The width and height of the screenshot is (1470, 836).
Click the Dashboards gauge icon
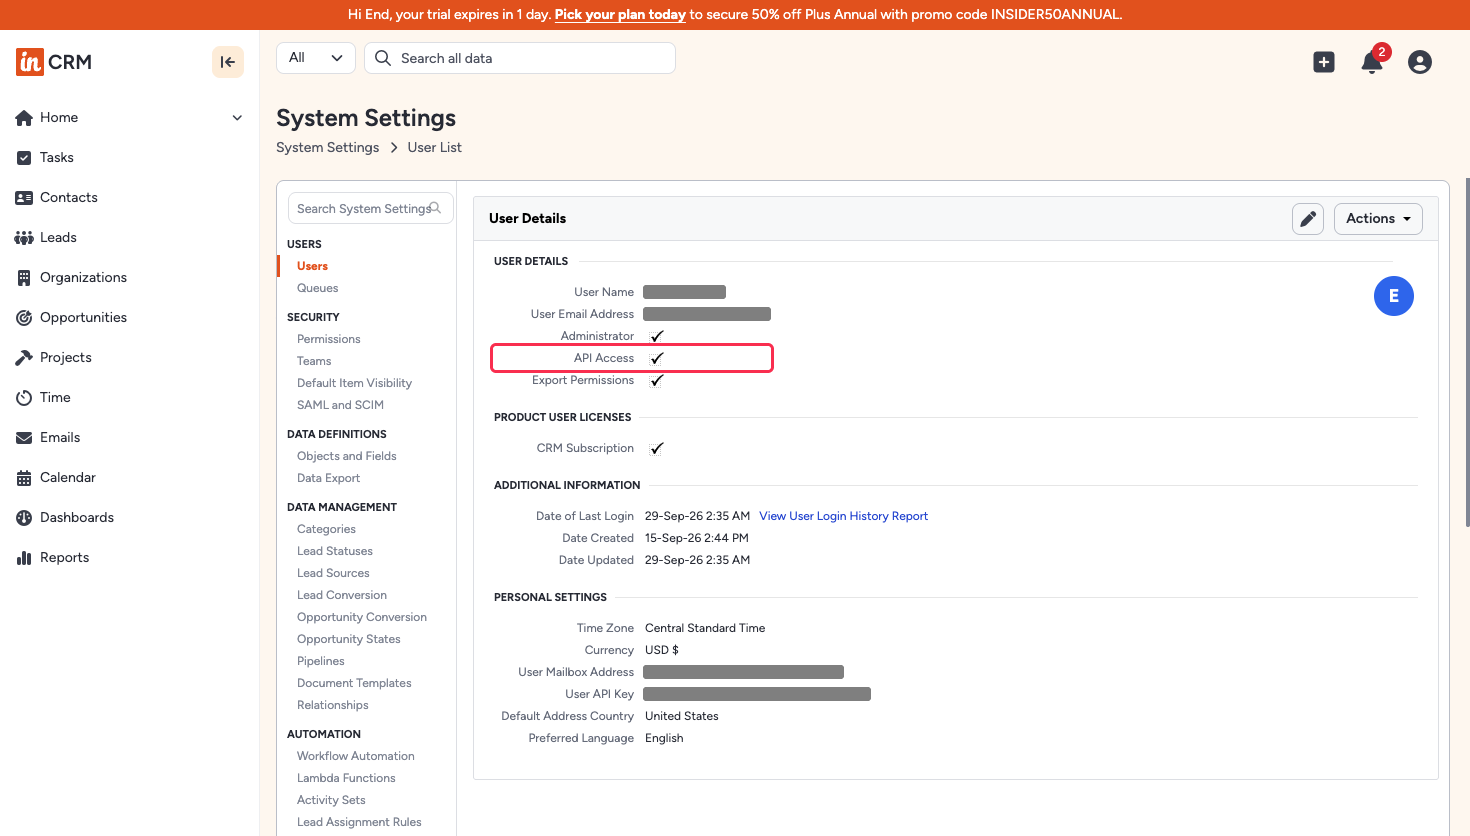[x=24, y=518]
